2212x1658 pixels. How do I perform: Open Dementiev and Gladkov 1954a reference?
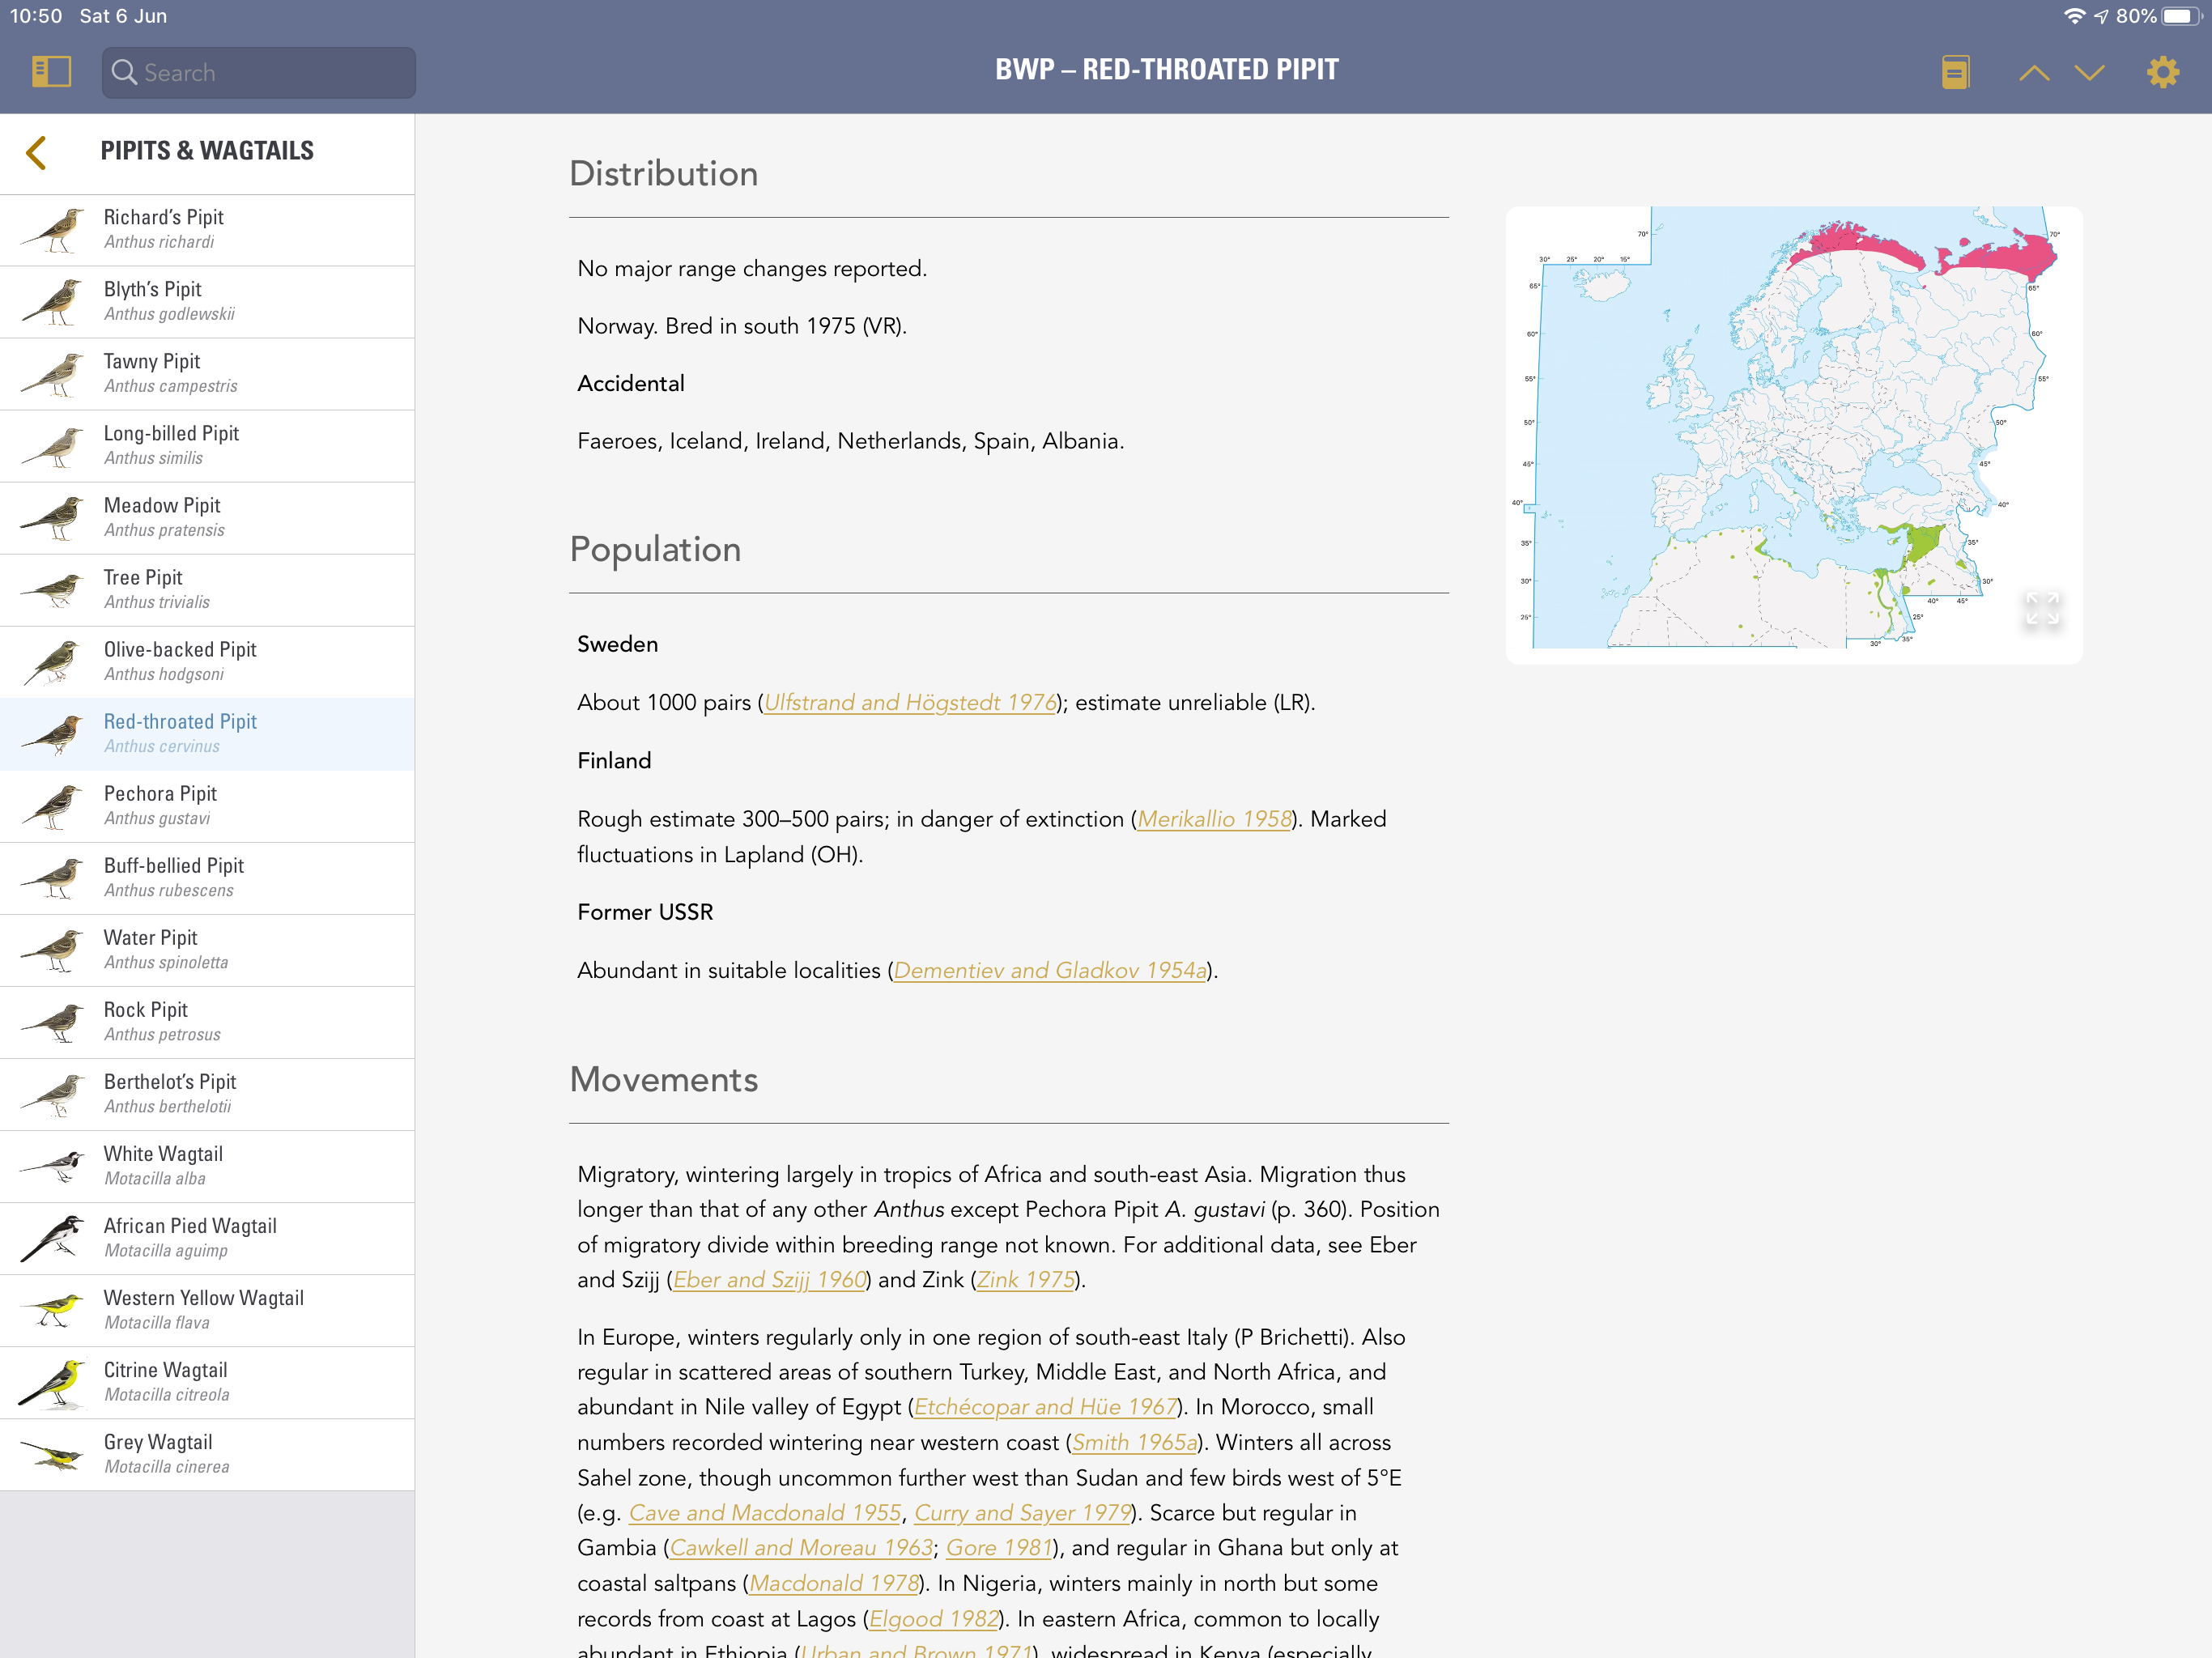[1050, 970]
